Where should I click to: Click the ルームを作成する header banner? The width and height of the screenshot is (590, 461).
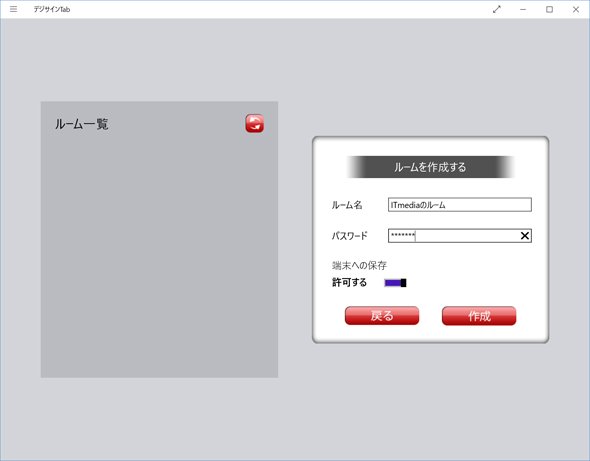coord(430,167)
